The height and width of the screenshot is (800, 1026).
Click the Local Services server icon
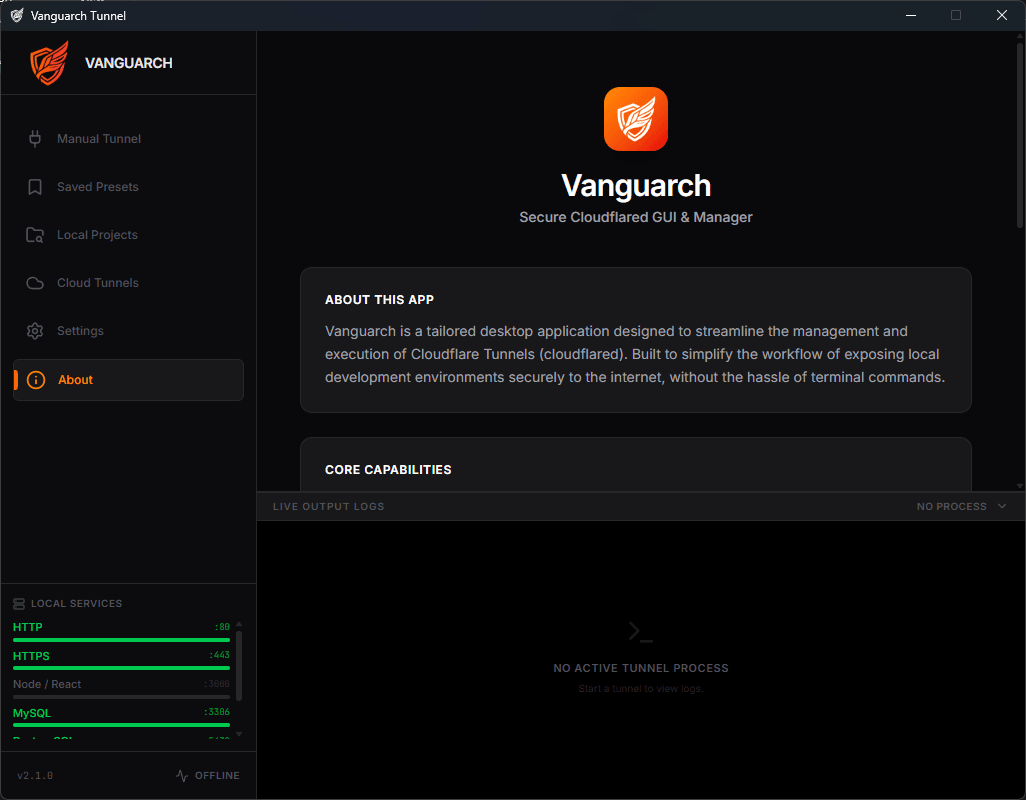[x=19, y=604]
